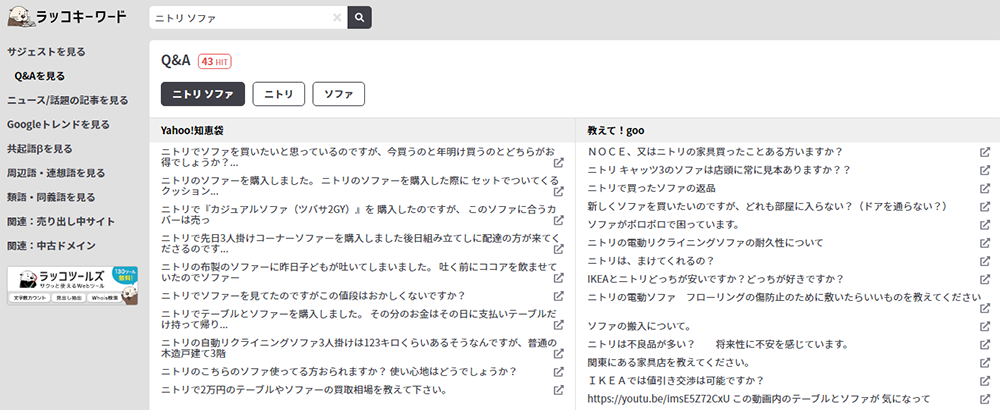This screenshot has height=410, width=1000.
Task: Open external link for ソファがボロボロで困っています
Action: pyautogui.click(x=985, y=225)
